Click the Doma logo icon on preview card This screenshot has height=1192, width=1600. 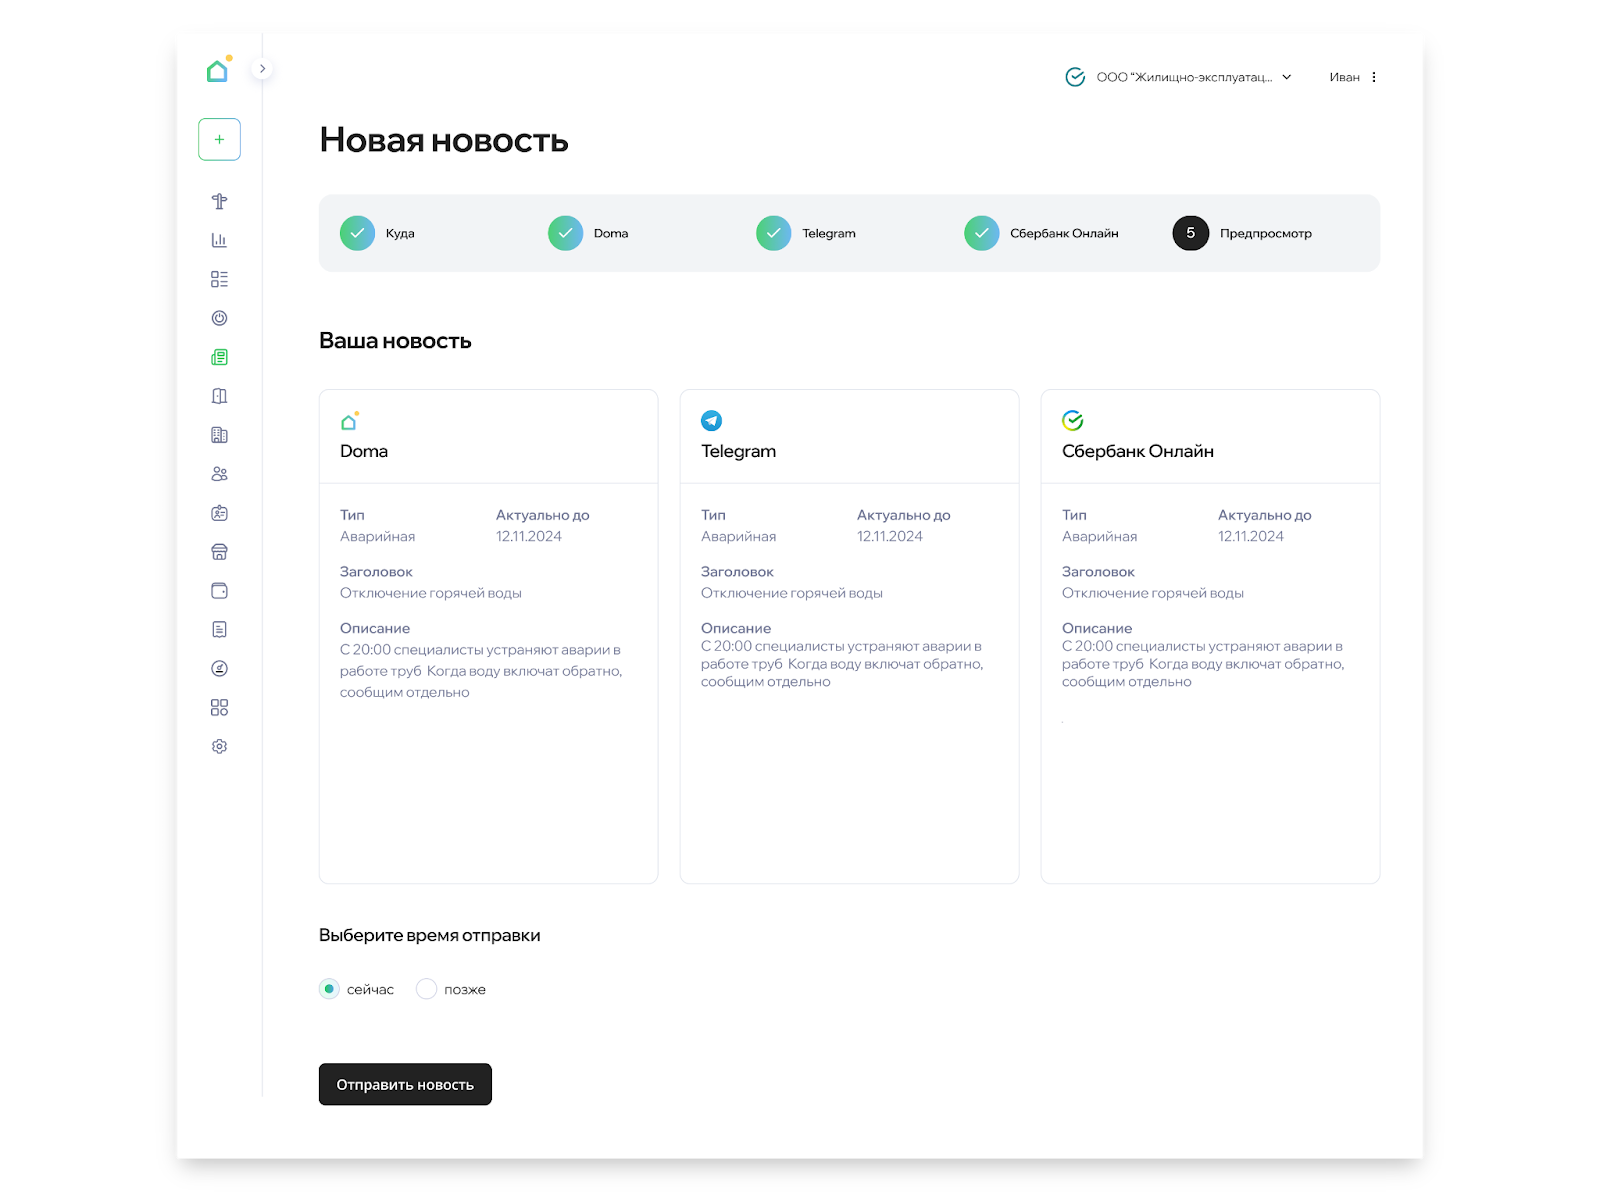[x=350, y=421]
